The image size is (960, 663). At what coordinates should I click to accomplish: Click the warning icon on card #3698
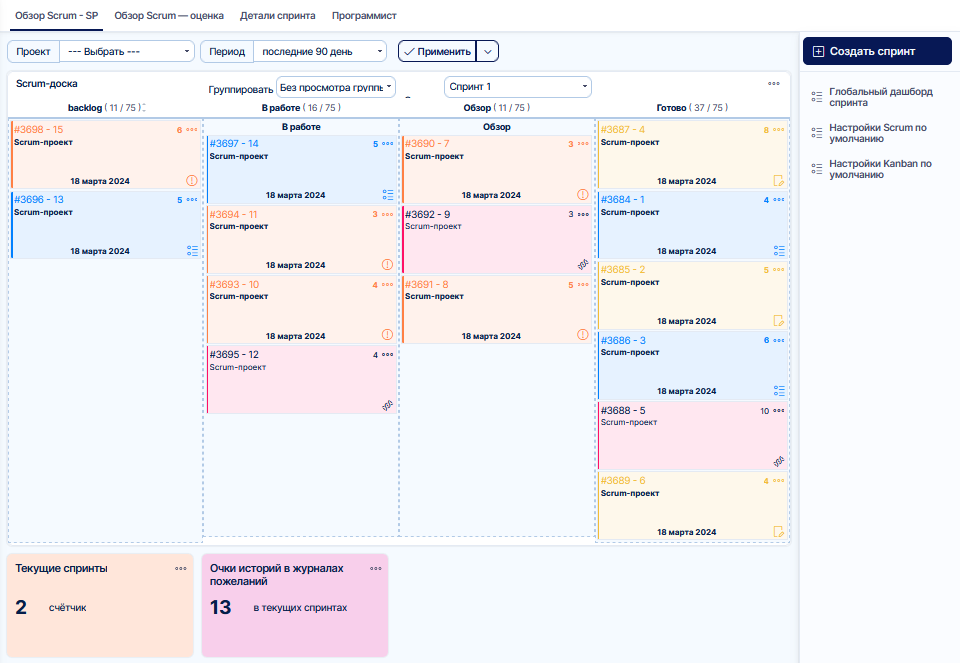point(192,181)
